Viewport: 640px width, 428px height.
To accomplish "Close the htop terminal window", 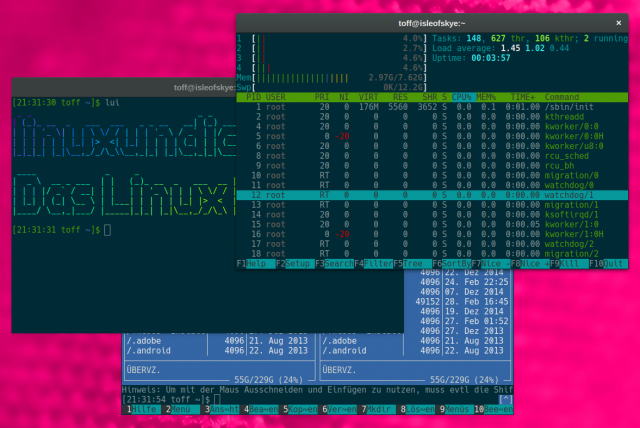I will (618, 23).
